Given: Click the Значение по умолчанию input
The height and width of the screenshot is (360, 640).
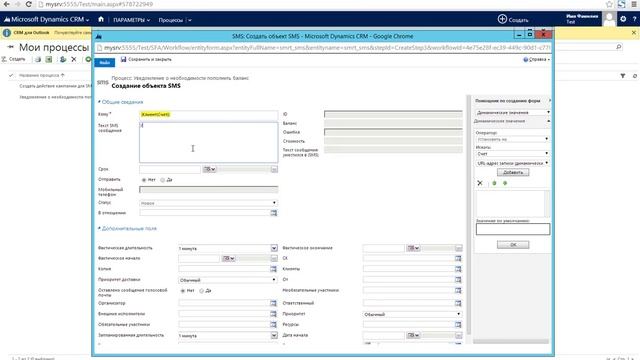Looking at the screenshot, I should tap(513, 229).
